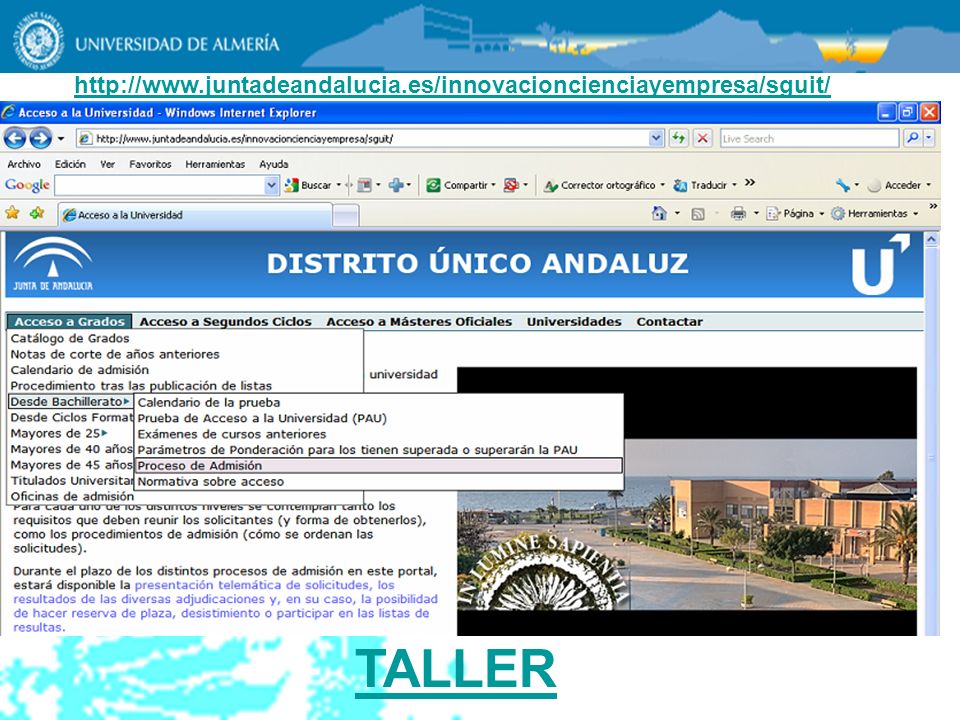Expand the Google toolbar search dropdown
This screenshot has width=960, height=720.
pos(272,185)
